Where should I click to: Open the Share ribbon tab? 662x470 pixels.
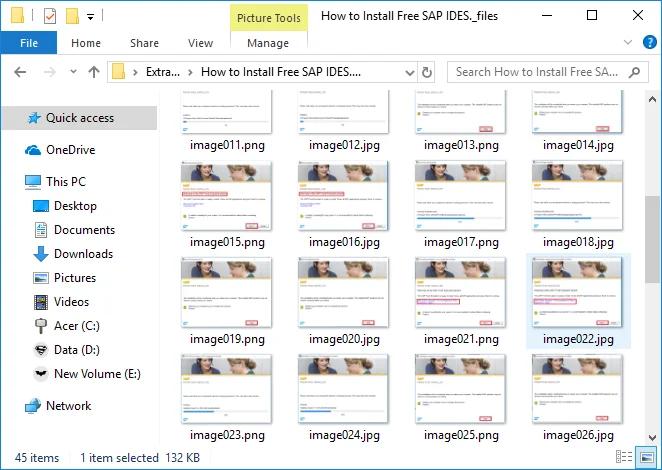click(x=144, y=43)
